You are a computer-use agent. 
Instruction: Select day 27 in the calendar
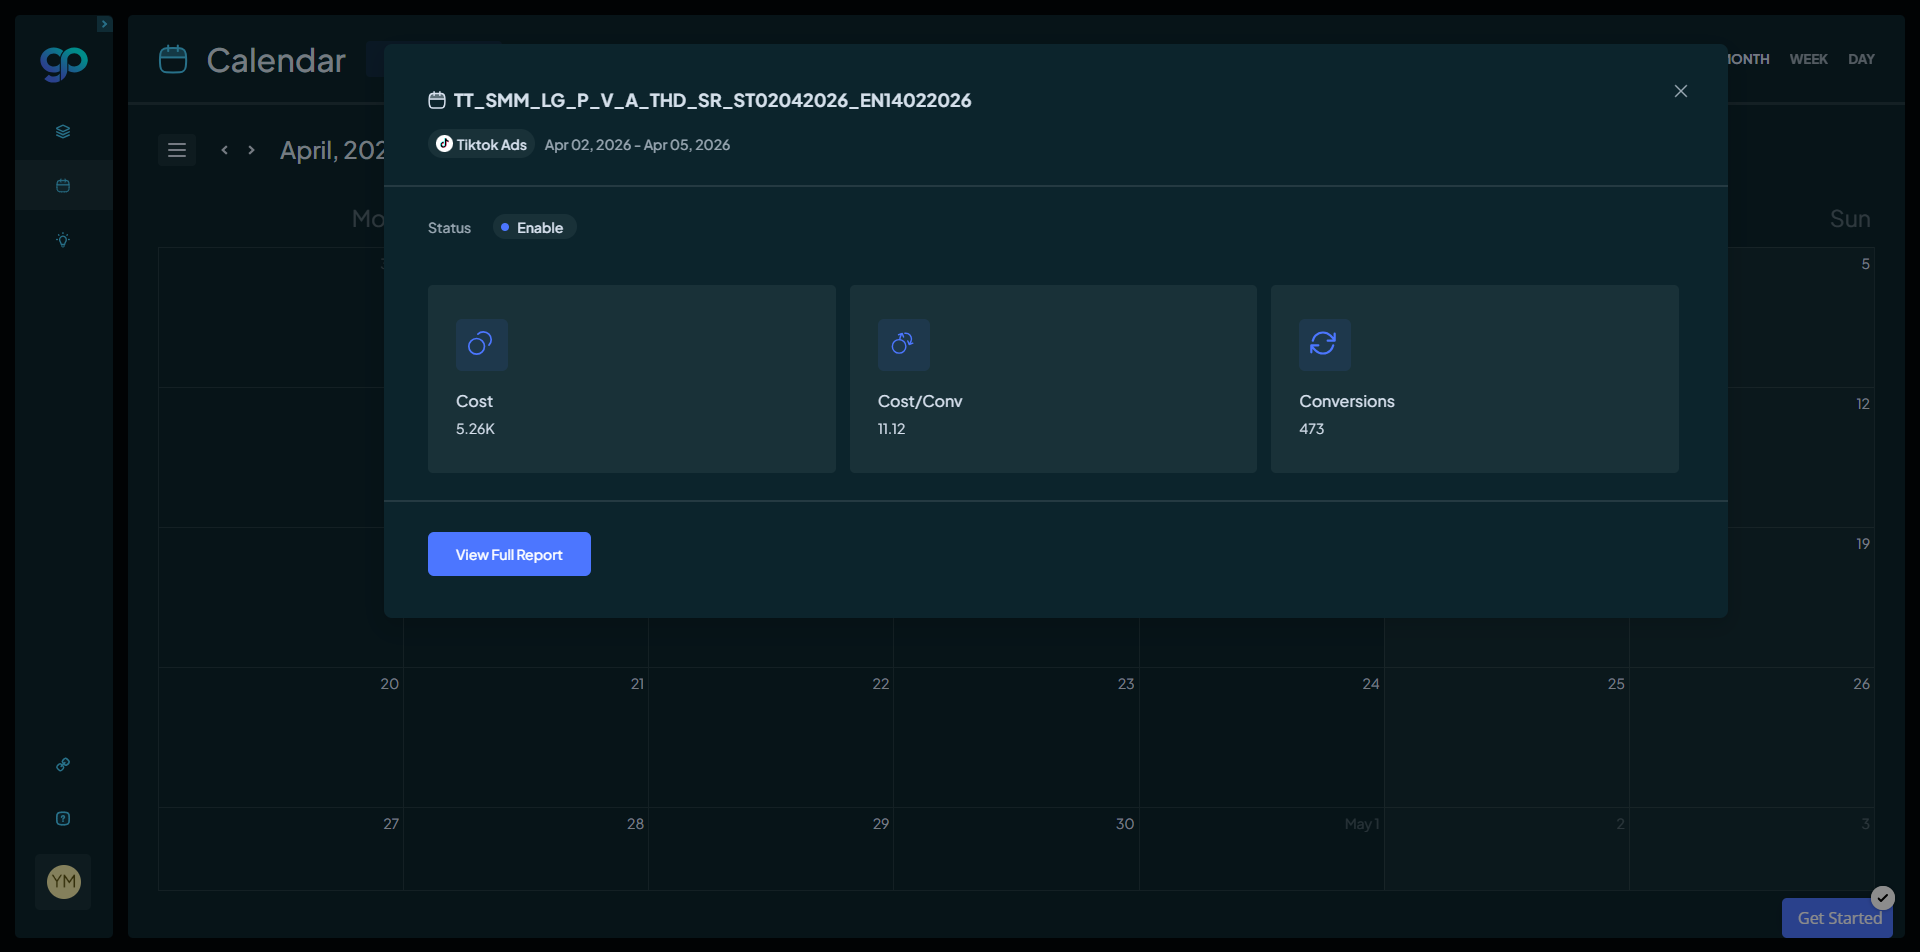tap(281, 849)
